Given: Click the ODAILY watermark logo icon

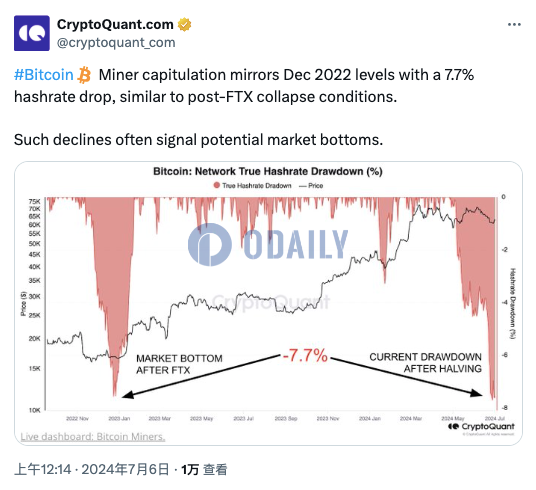Looking at the screenshot, I should pos(210,244).
